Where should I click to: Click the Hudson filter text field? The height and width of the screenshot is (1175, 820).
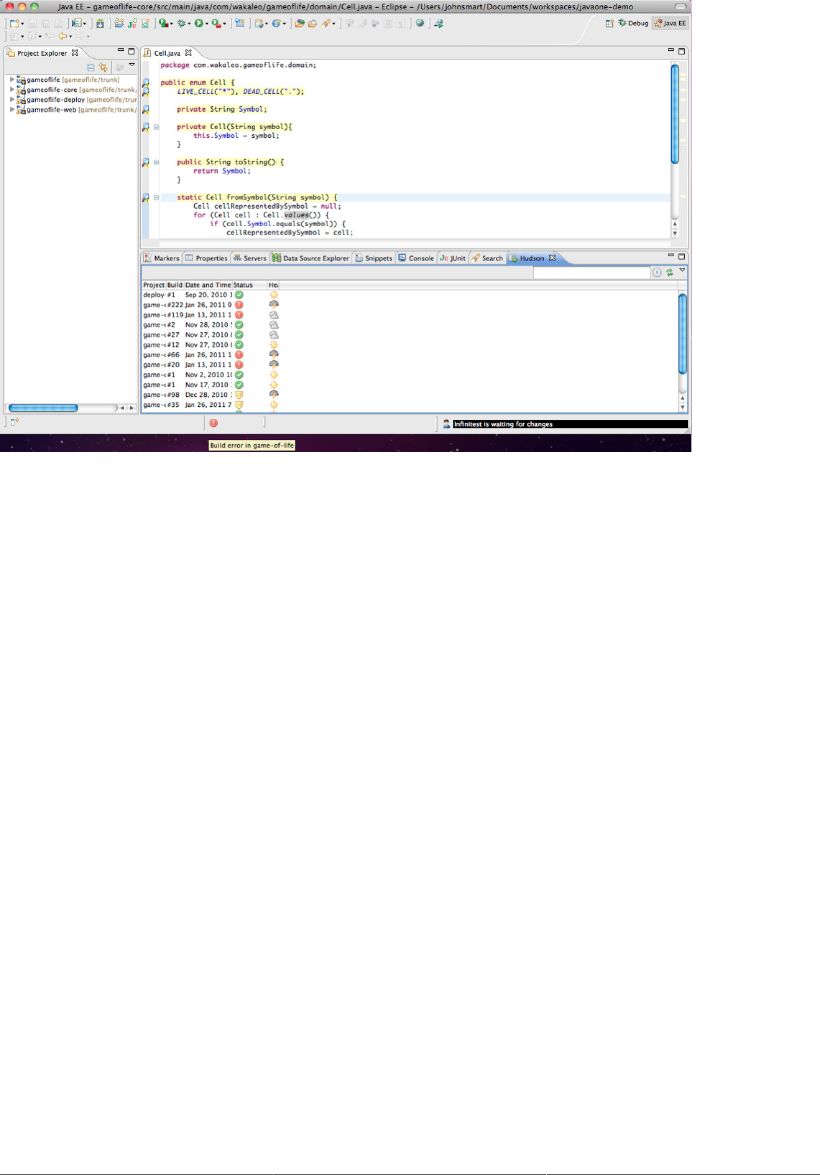(x=591, y=273)
